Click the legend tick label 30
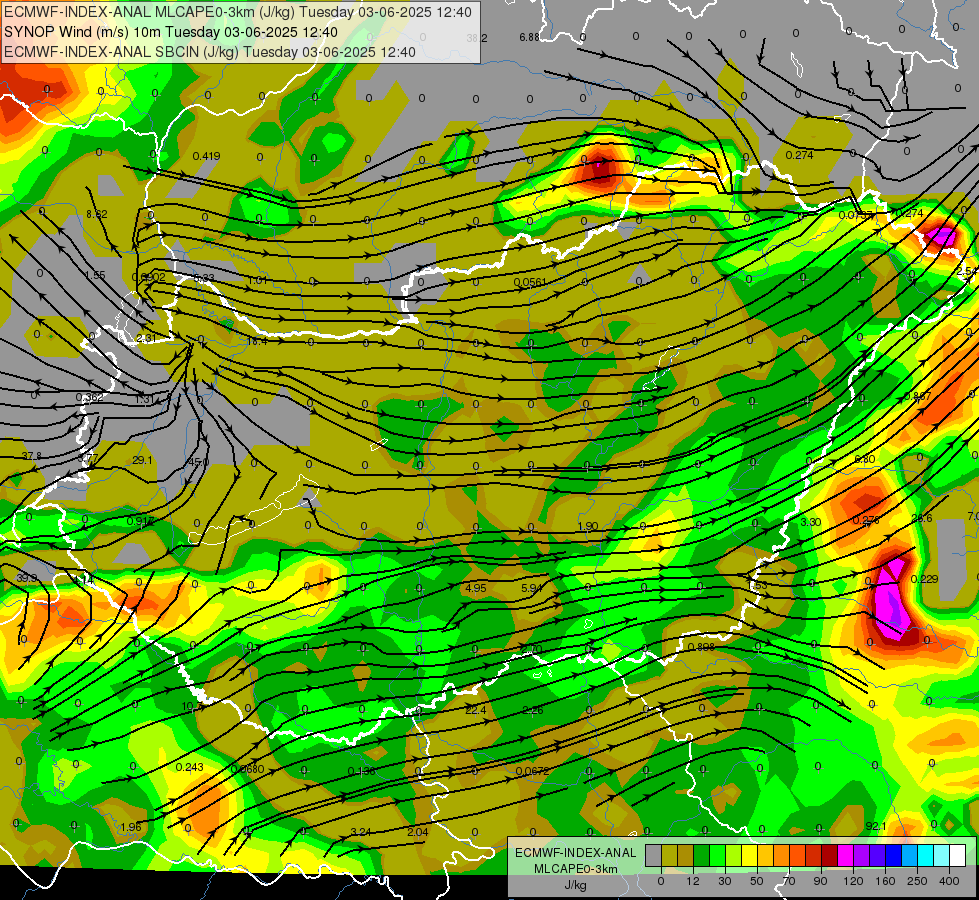 [725, 881]
